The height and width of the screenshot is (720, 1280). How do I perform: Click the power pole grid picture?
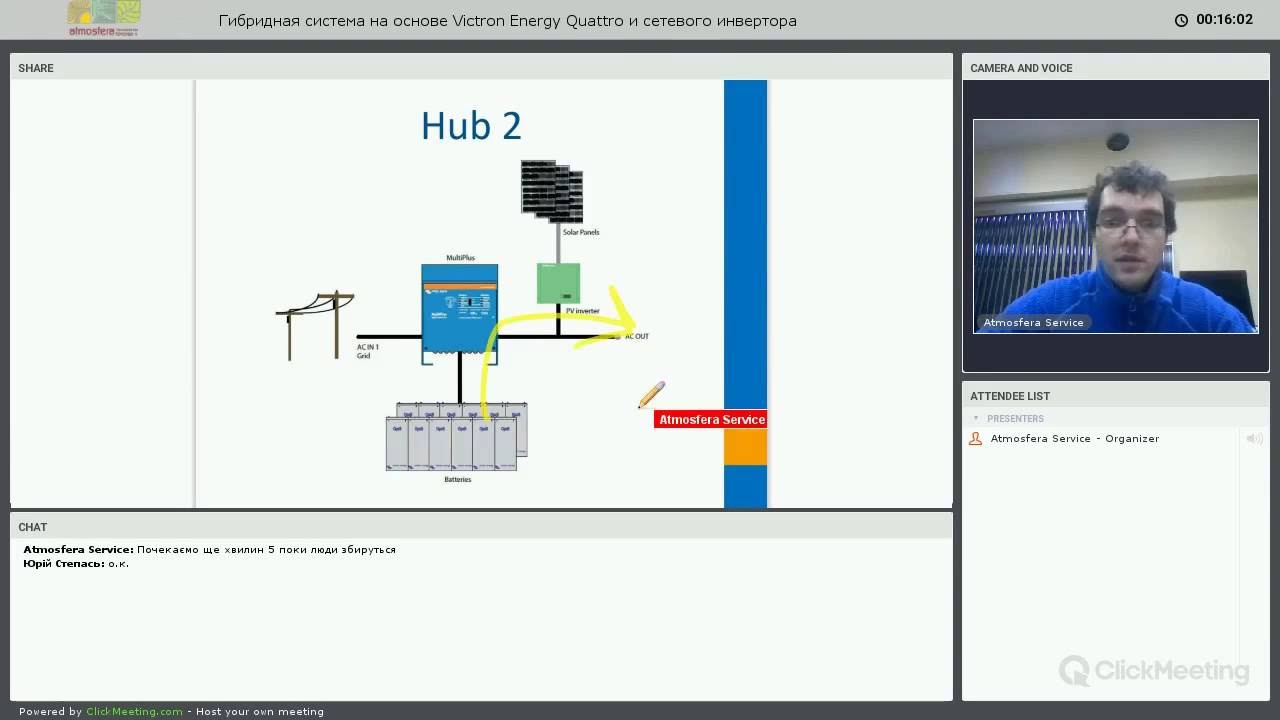[x=316, y=325]
